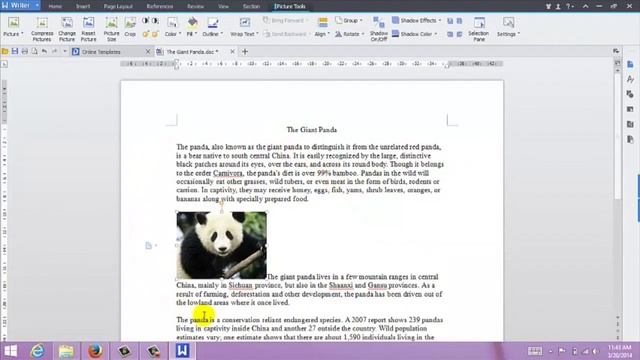Open the Rotate dropdown
The height and width of the screenshot is (360, 640).
pos(349,34)
